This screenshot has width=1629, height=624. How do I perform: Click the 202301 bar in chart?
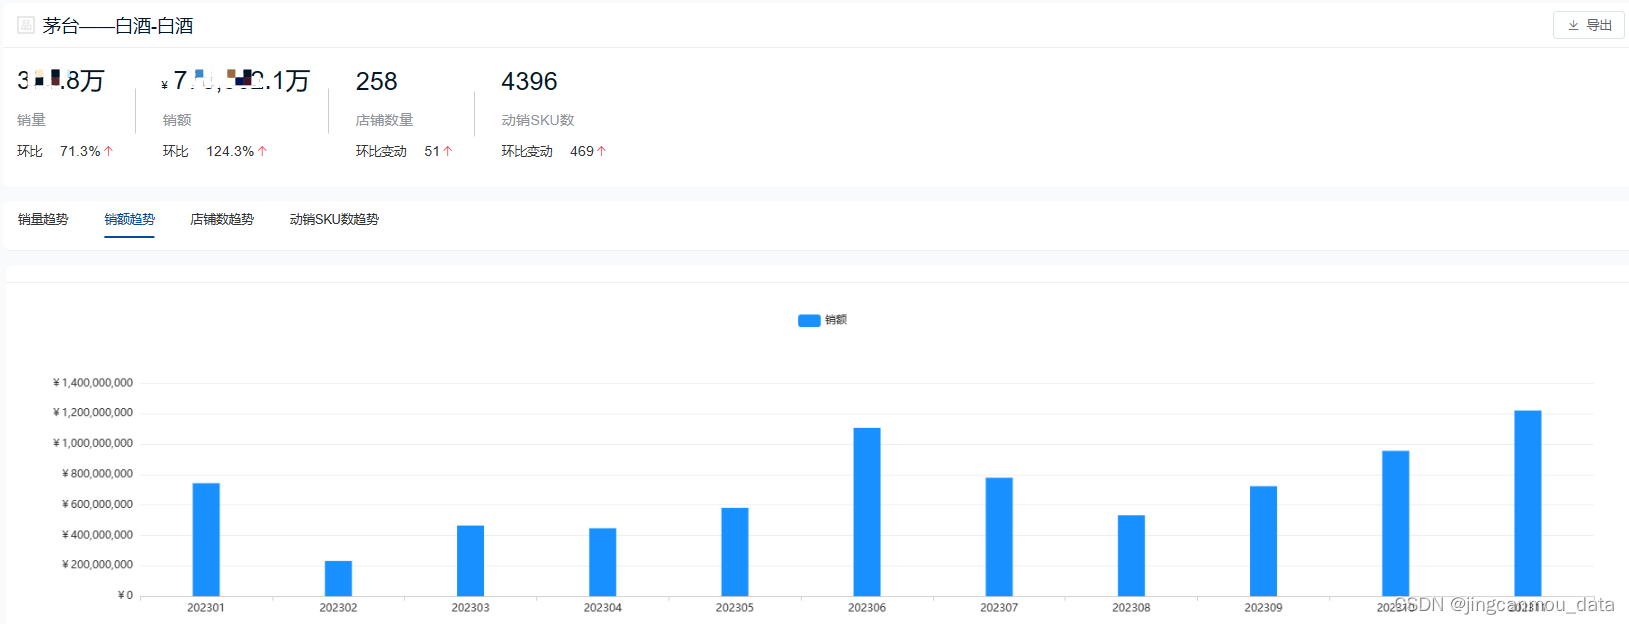coord(206,540)
